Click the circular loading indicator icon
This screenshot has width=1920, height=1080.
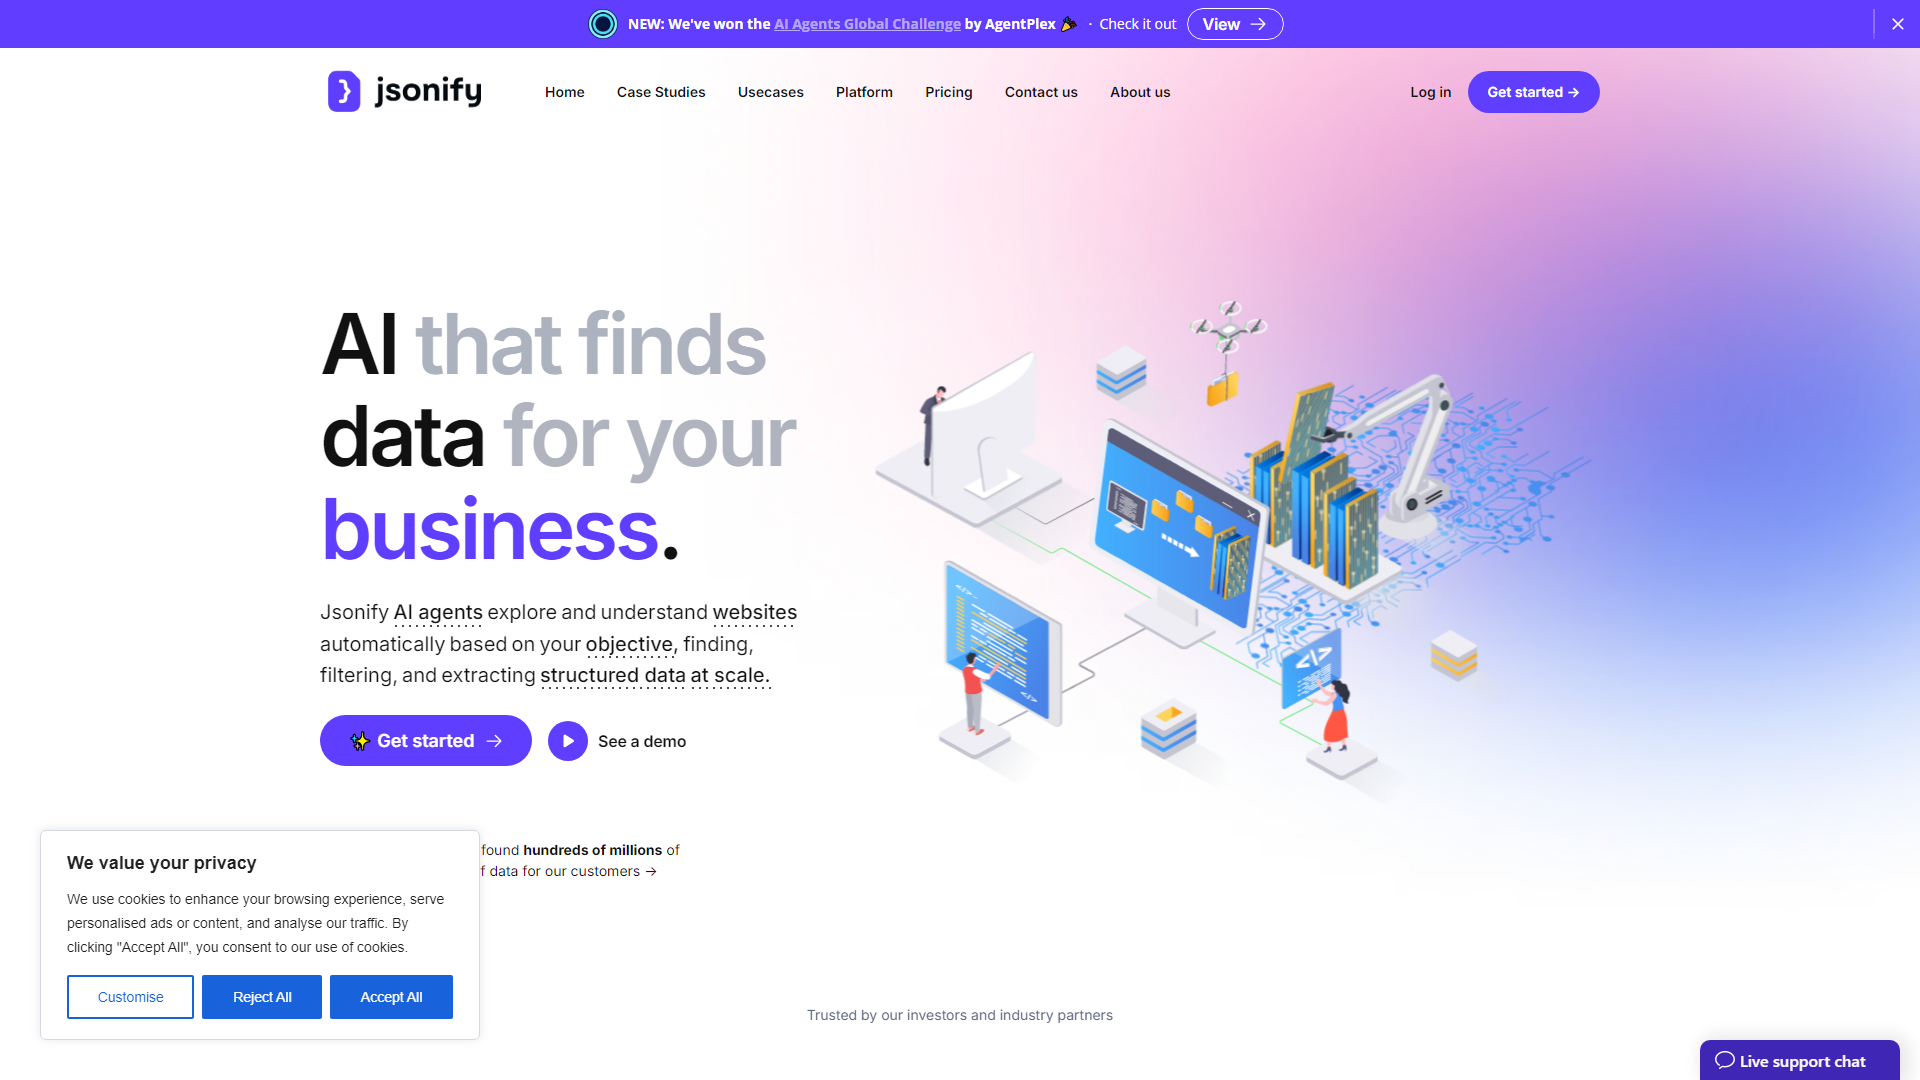coord(601,24)
